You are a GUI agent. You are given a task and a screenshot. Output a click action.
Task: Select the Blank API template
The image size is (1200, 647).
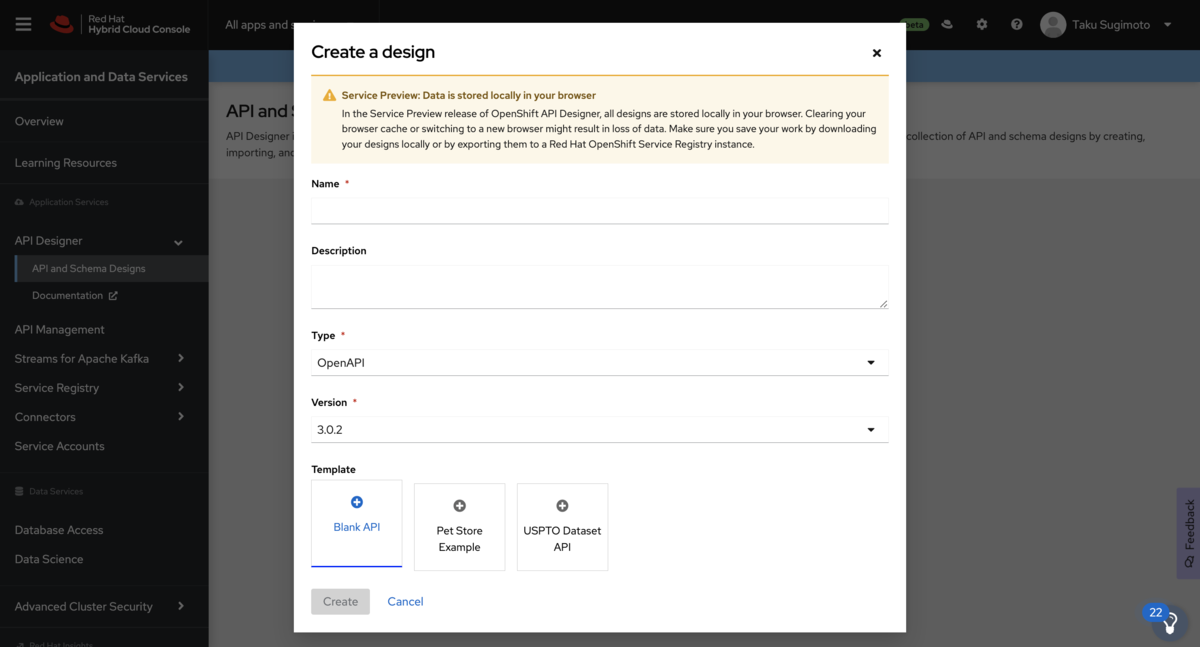357,522
